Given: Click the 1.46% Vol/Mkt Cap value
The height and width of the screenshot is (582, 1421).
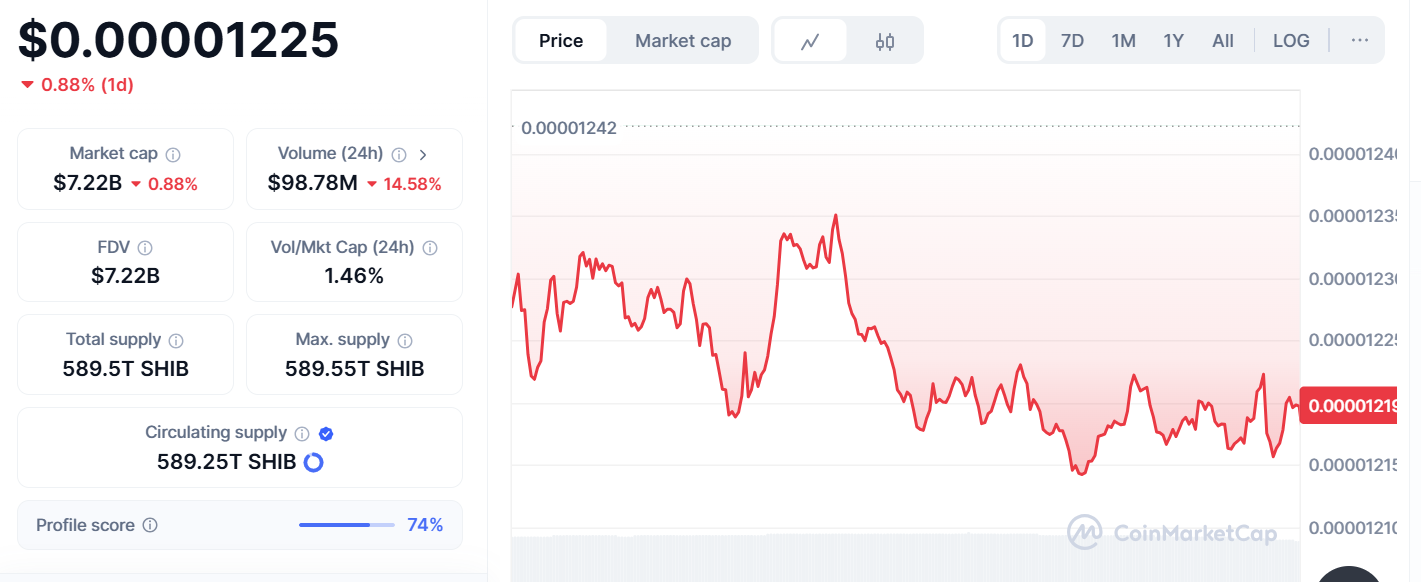Looking at the screenshot, I should point(354,276).
